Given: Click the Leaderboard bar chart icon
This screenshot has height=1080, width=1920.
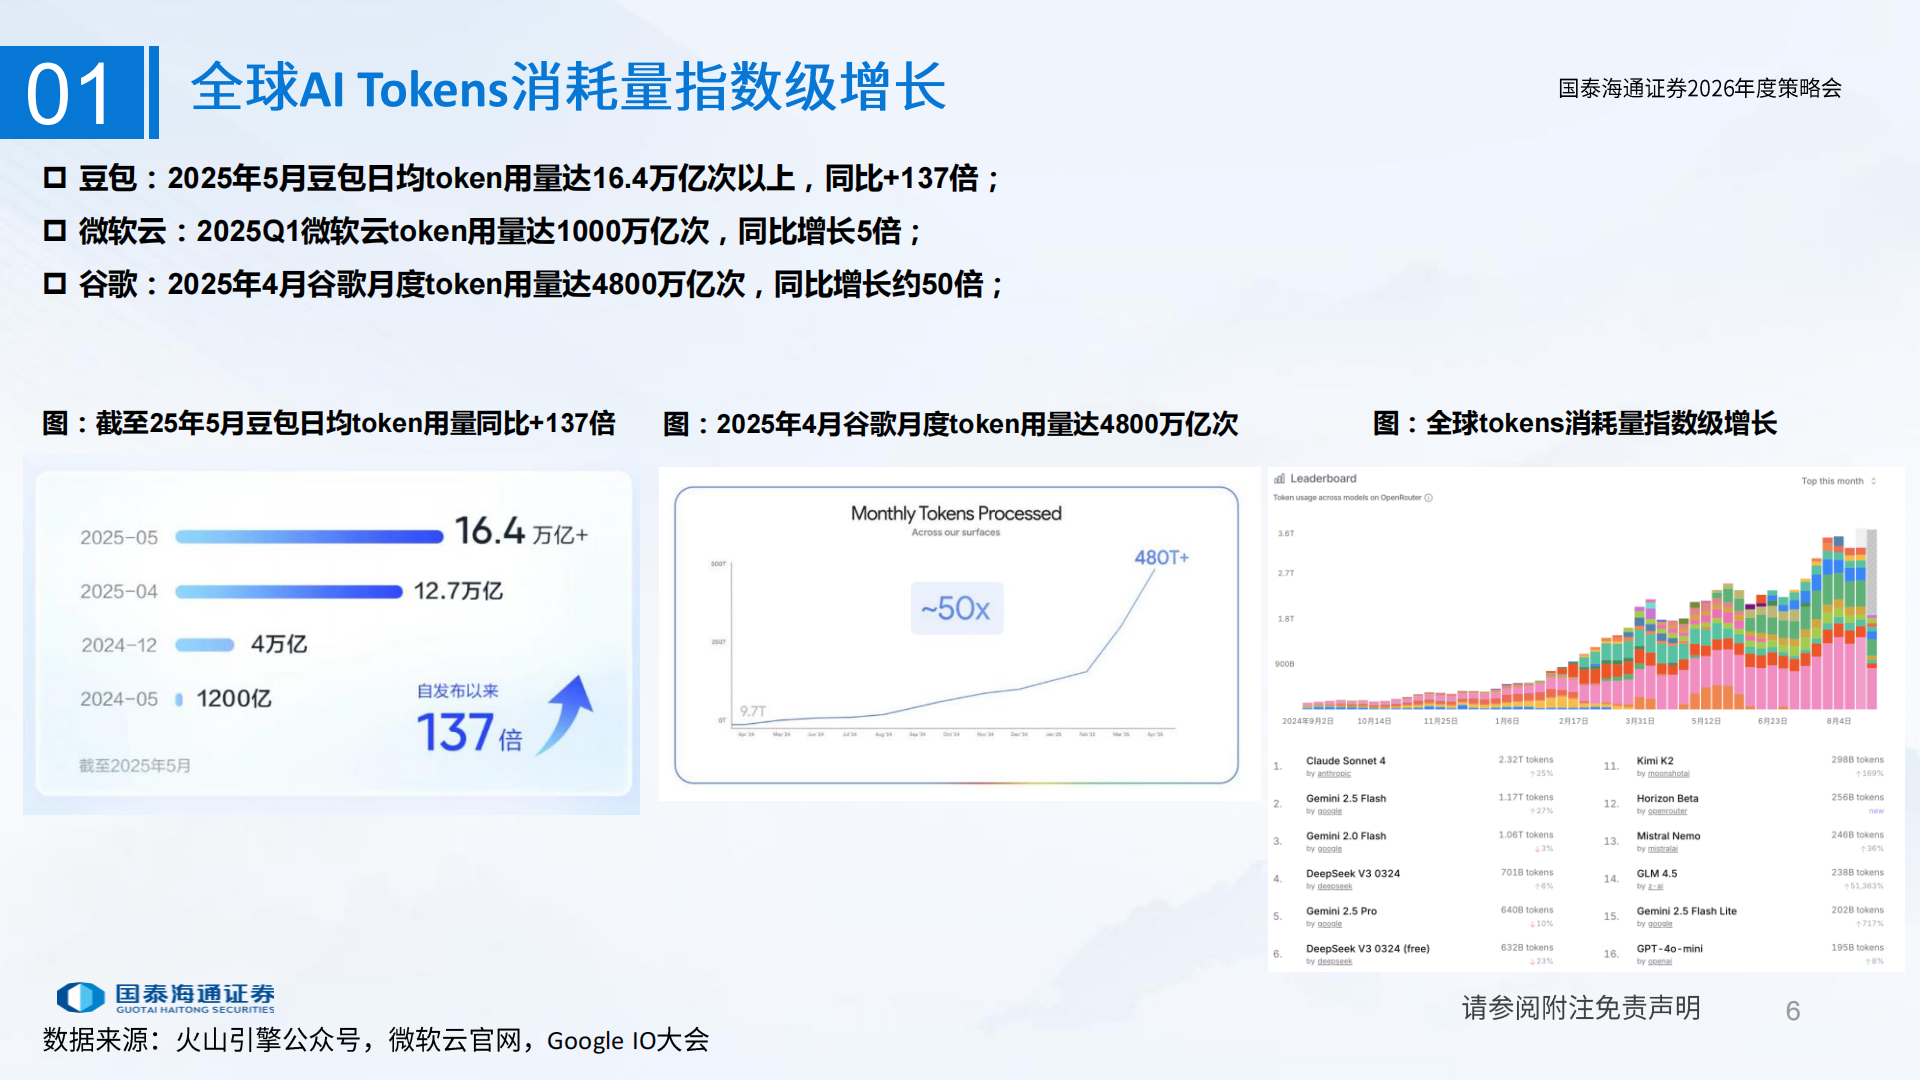Looking at the screenshot, I should click(1279, 479).
